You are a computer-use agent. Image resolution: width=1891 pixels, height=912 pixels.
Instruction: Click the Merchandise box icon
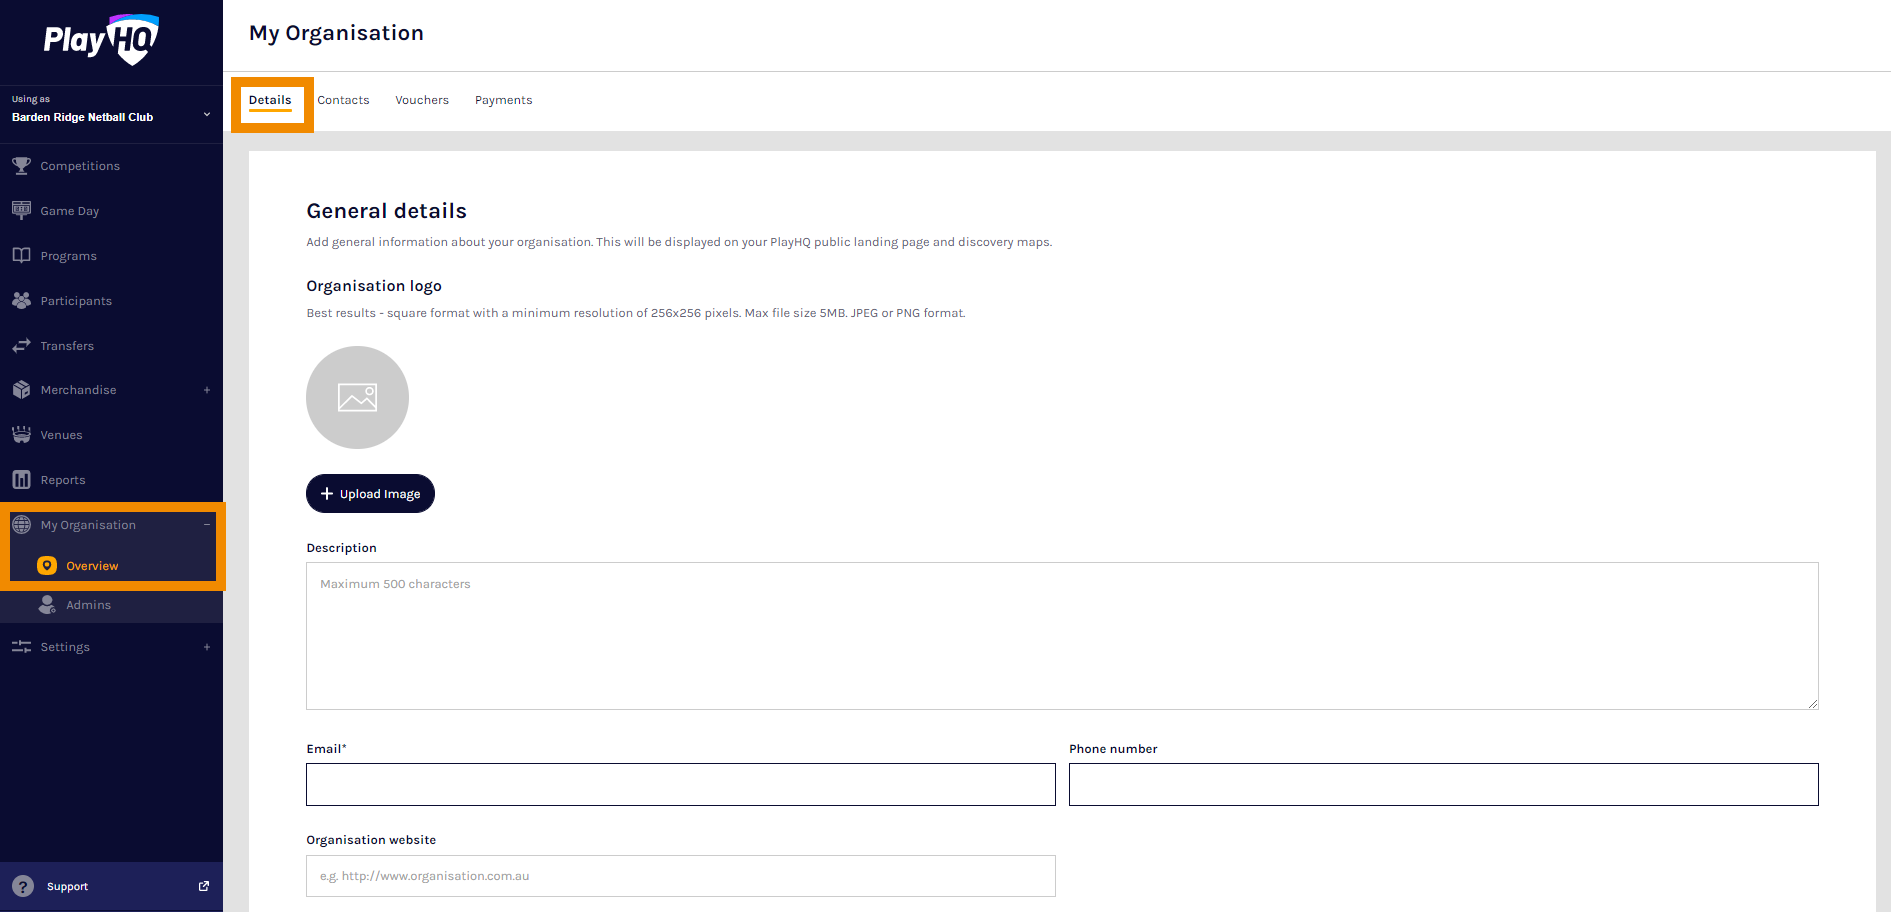click(x=21, y=390)
